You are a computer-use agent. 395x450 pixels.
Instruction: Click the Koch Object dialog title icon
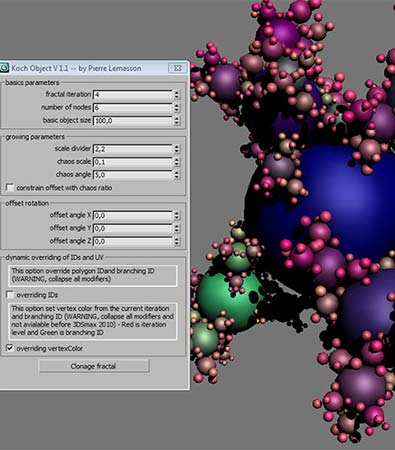click(x=4, y=68)
